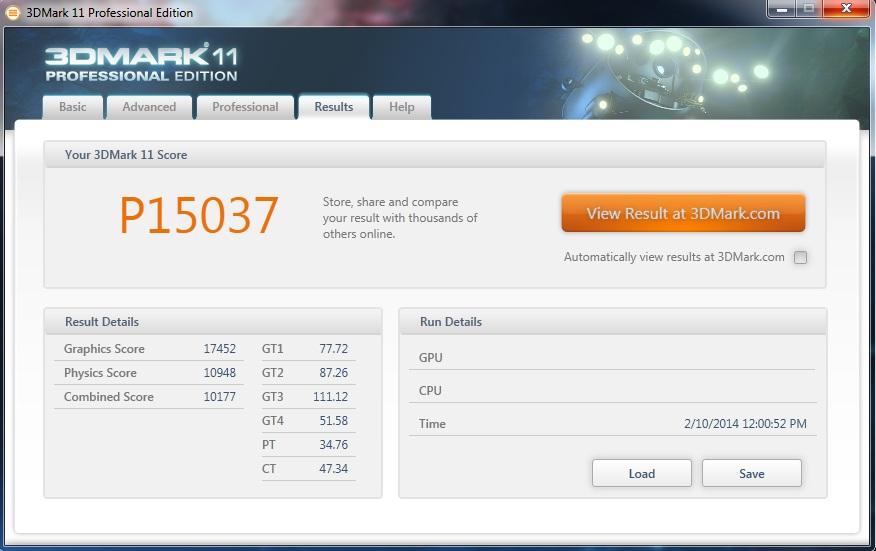Click the 3DMark 11 Professional Edition logo
The height and width of the screenshot is (551, 876).
tap(141, 63)
